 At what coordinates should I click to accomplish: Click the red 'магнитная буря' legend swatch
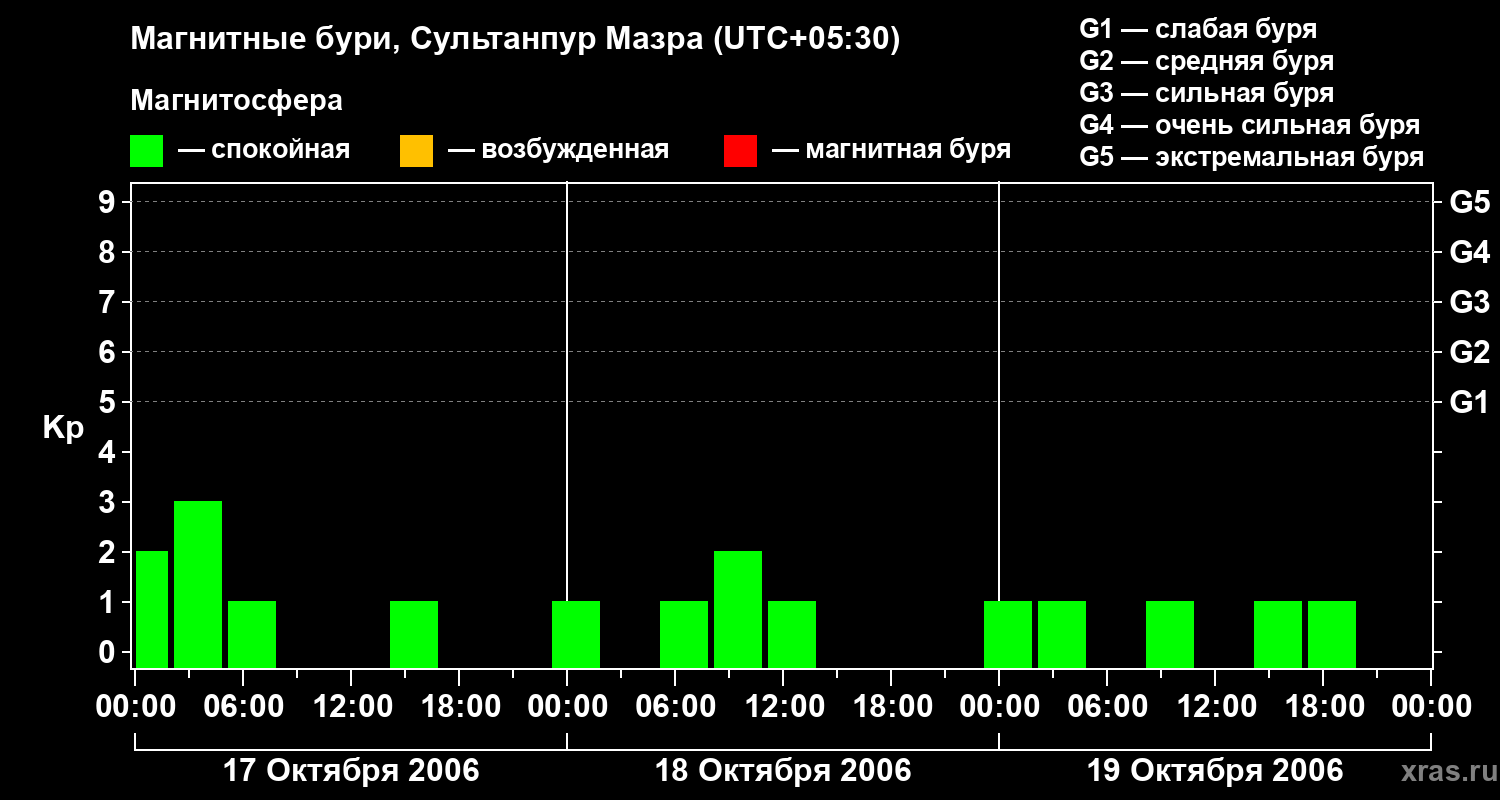coord(740,151)
